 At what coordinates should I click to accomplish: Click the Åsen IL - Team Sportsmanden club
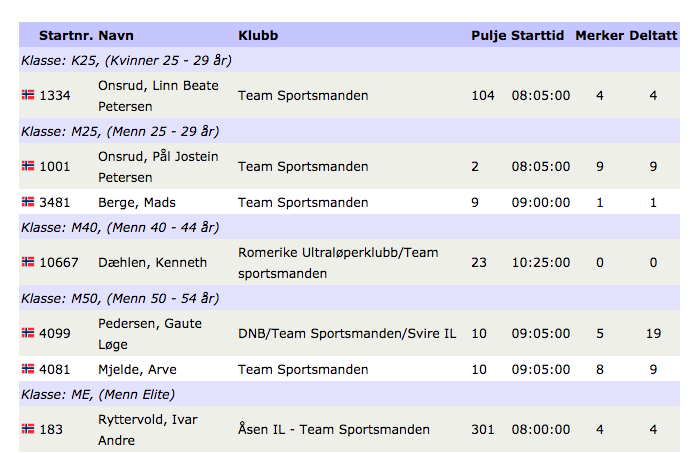[x=333, y=429]
